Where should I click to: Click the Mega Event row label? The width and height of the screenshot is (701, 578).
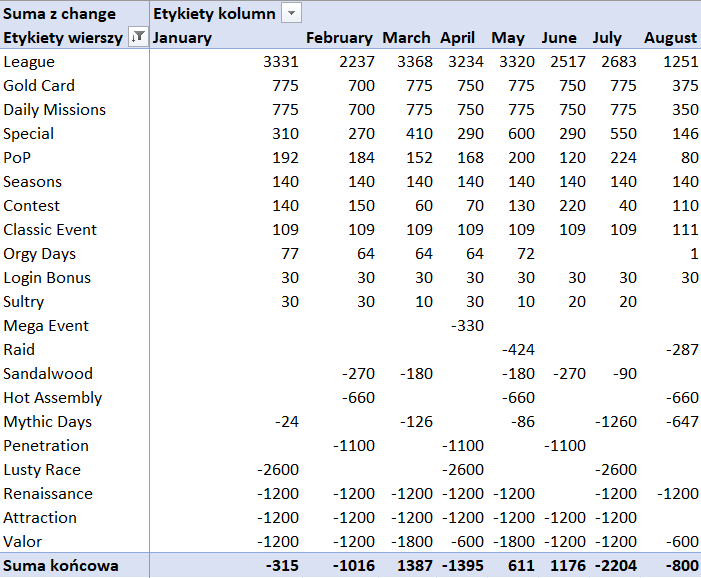tap(46, 326)
